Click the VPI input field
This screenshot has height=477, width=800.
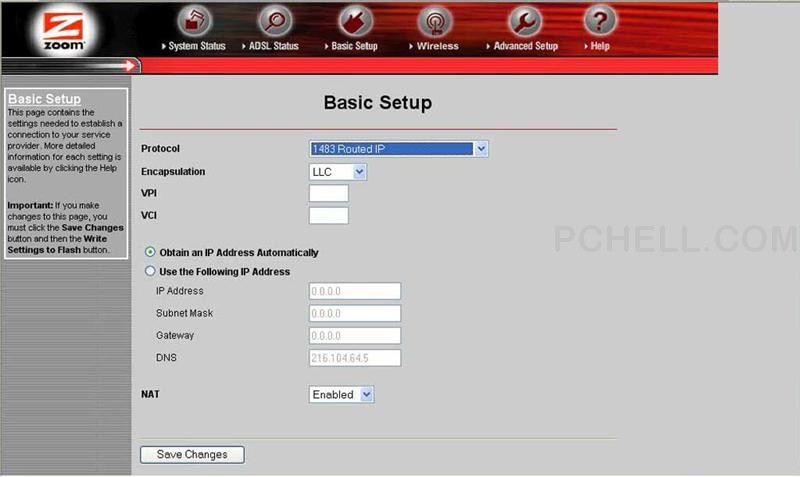coord(329,194)
